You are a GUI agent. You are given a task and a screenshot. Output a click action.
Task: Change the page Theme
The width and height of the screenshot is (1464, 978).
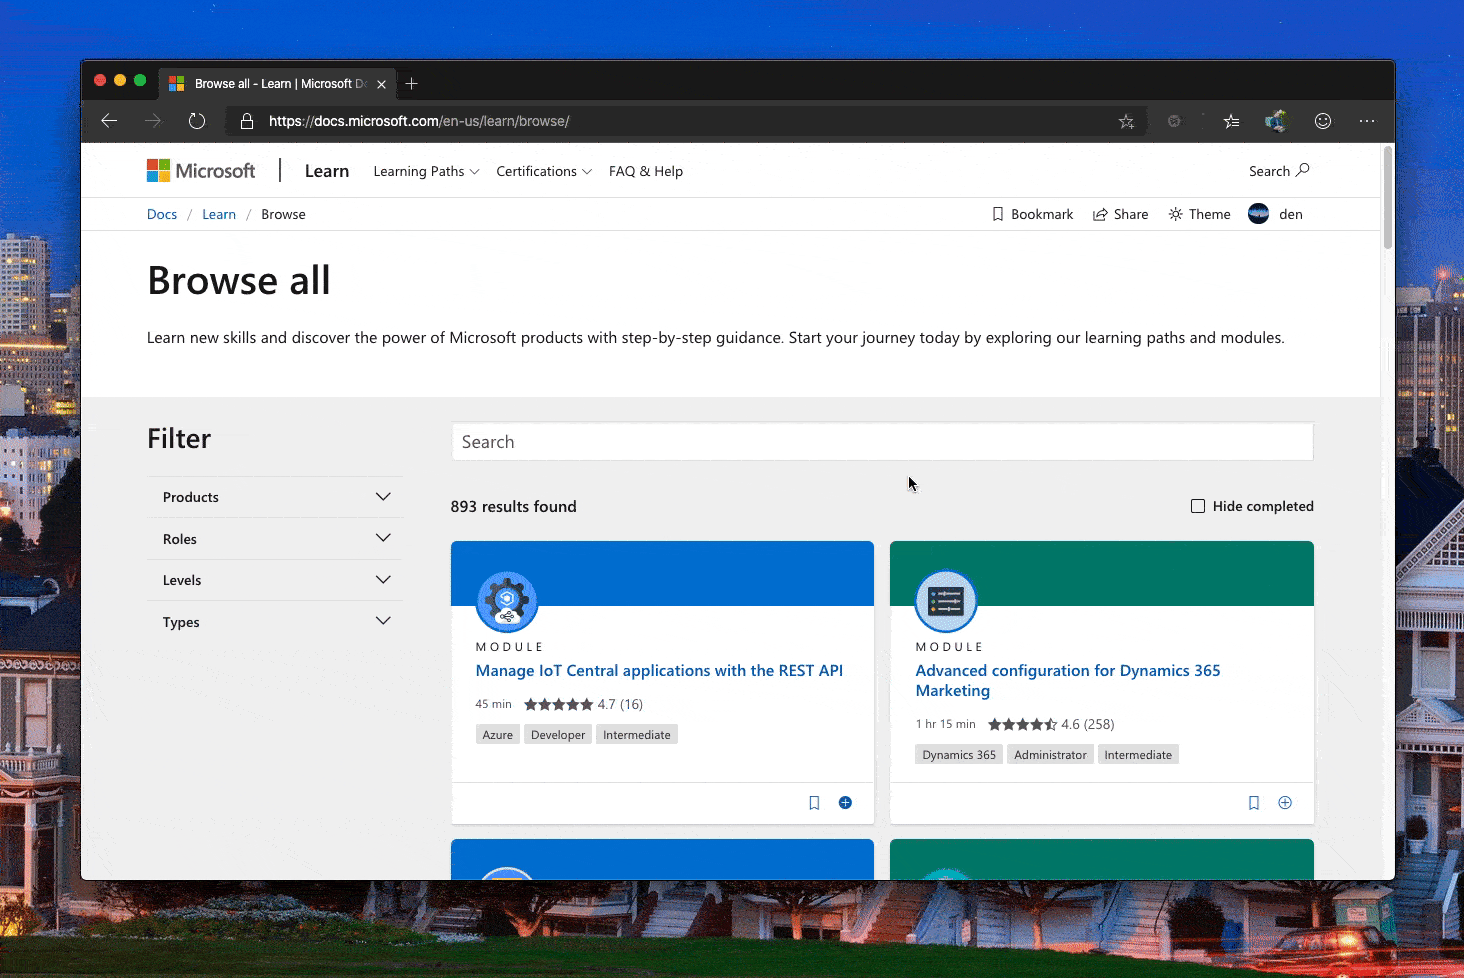pos(1198,213)
